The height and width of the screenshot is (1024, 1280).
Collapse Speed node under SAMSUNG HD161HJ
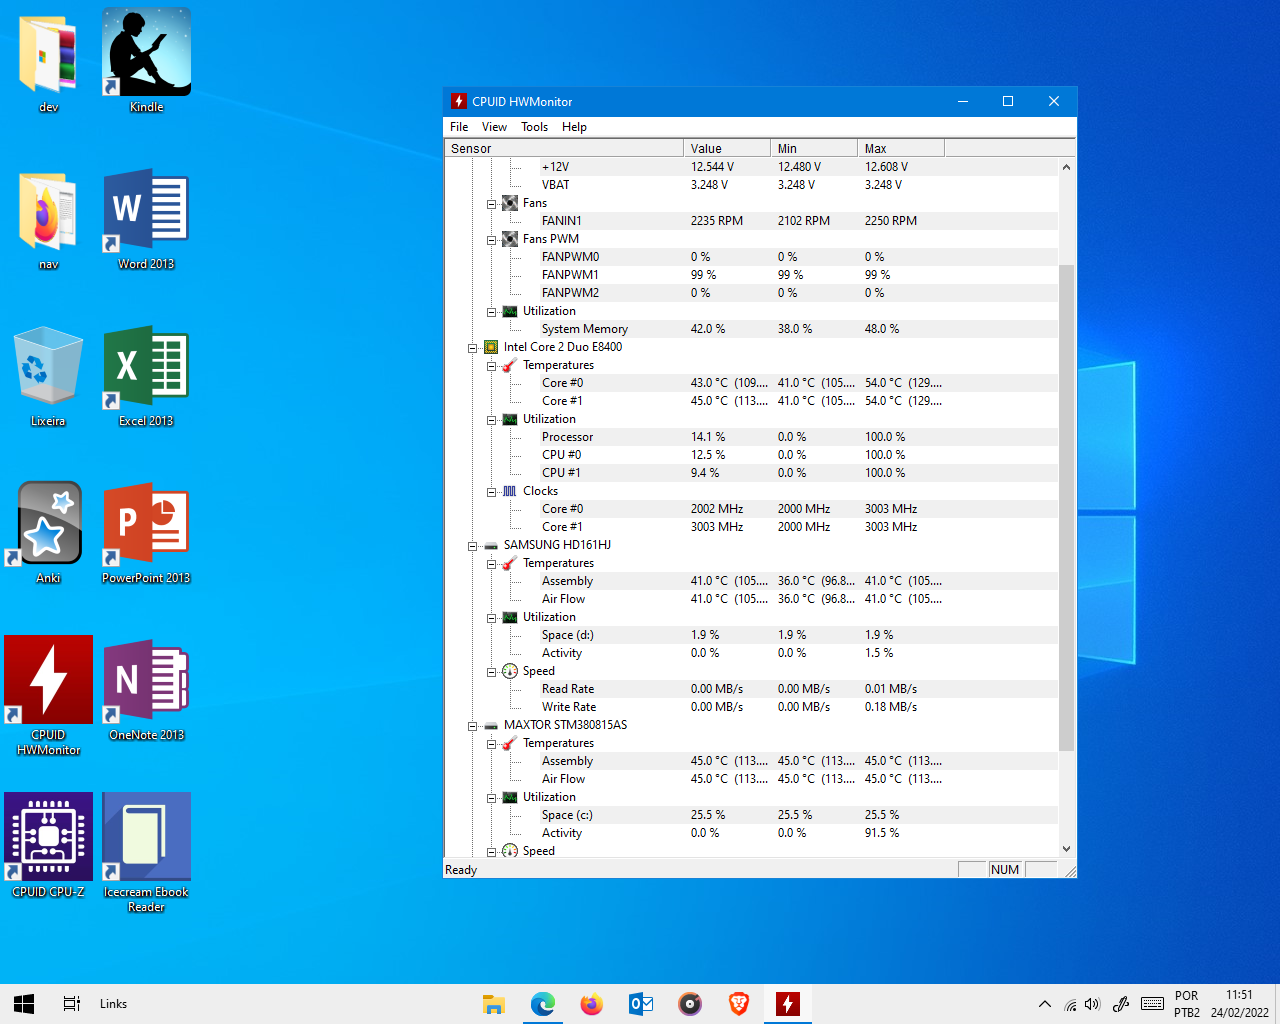(x=492, y=672)
